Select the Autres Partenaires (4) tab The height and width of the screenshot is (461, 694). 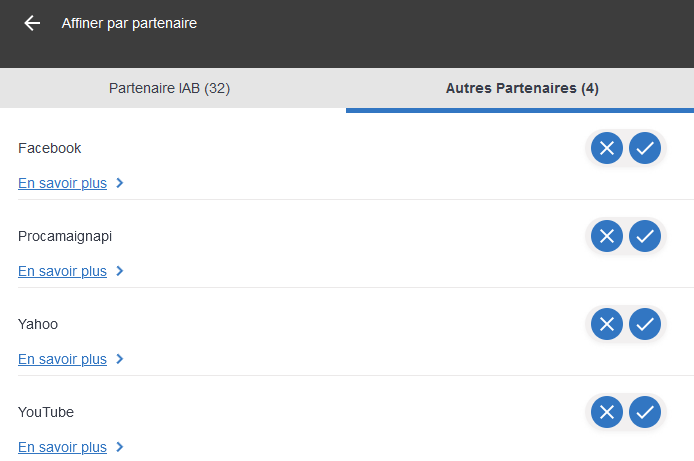tap(521, 89)
